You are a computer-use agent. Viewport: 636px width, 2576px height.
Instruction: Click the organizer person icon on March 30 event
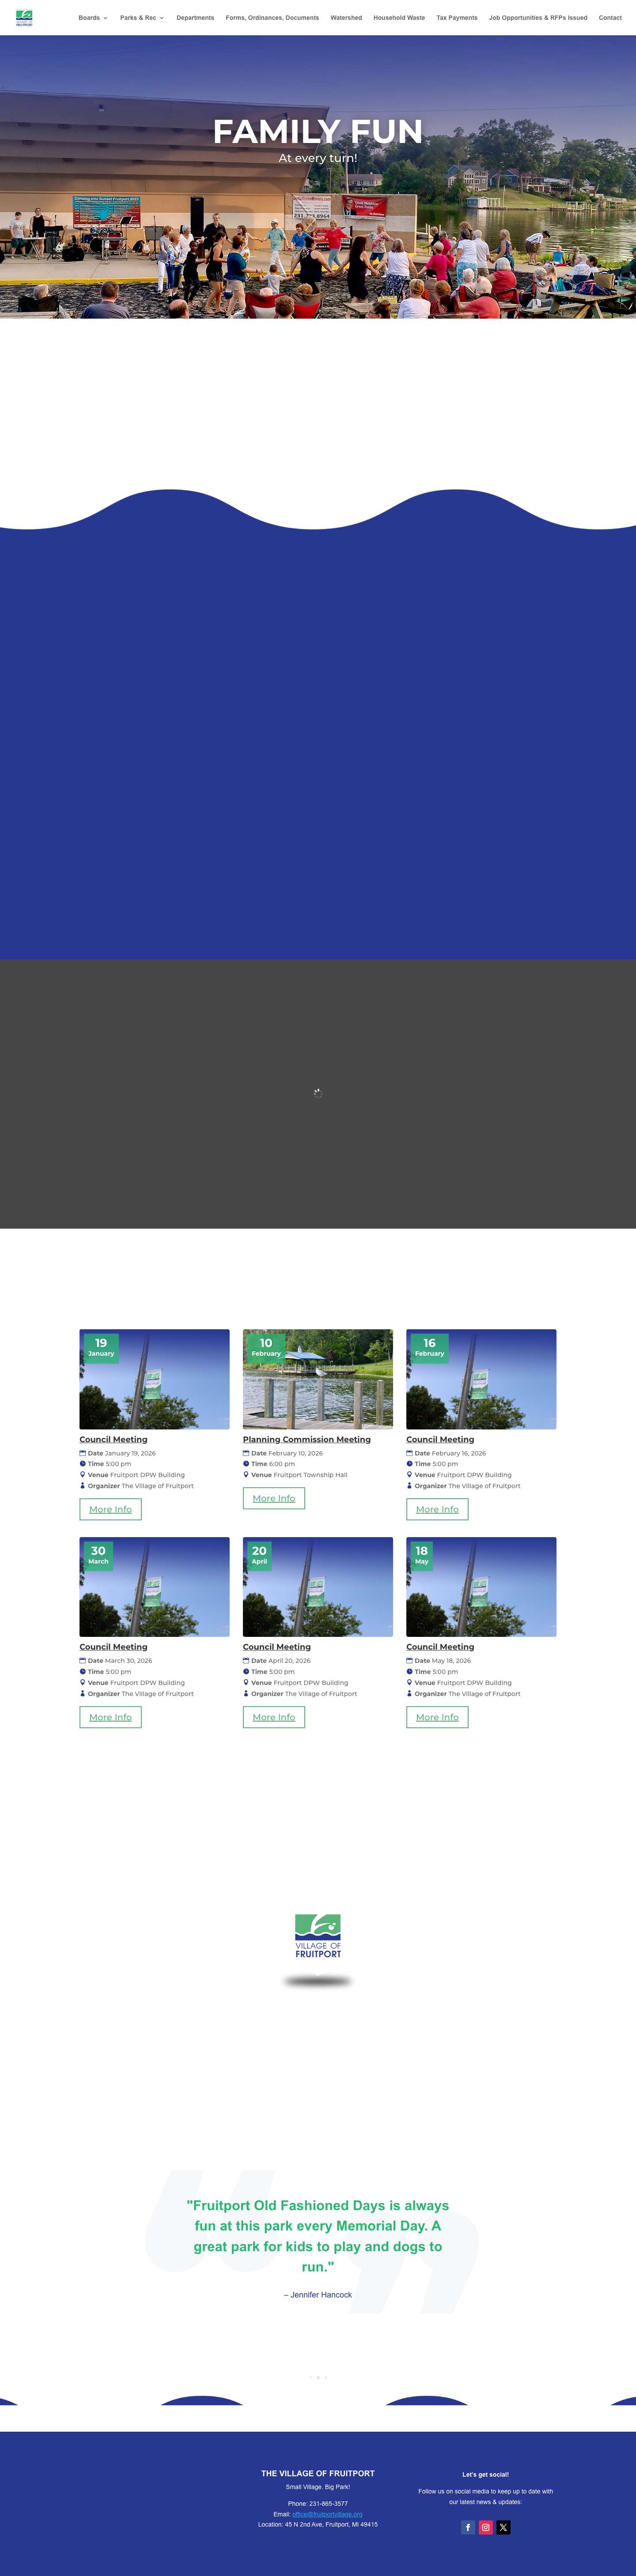[x=83, y=1694]
